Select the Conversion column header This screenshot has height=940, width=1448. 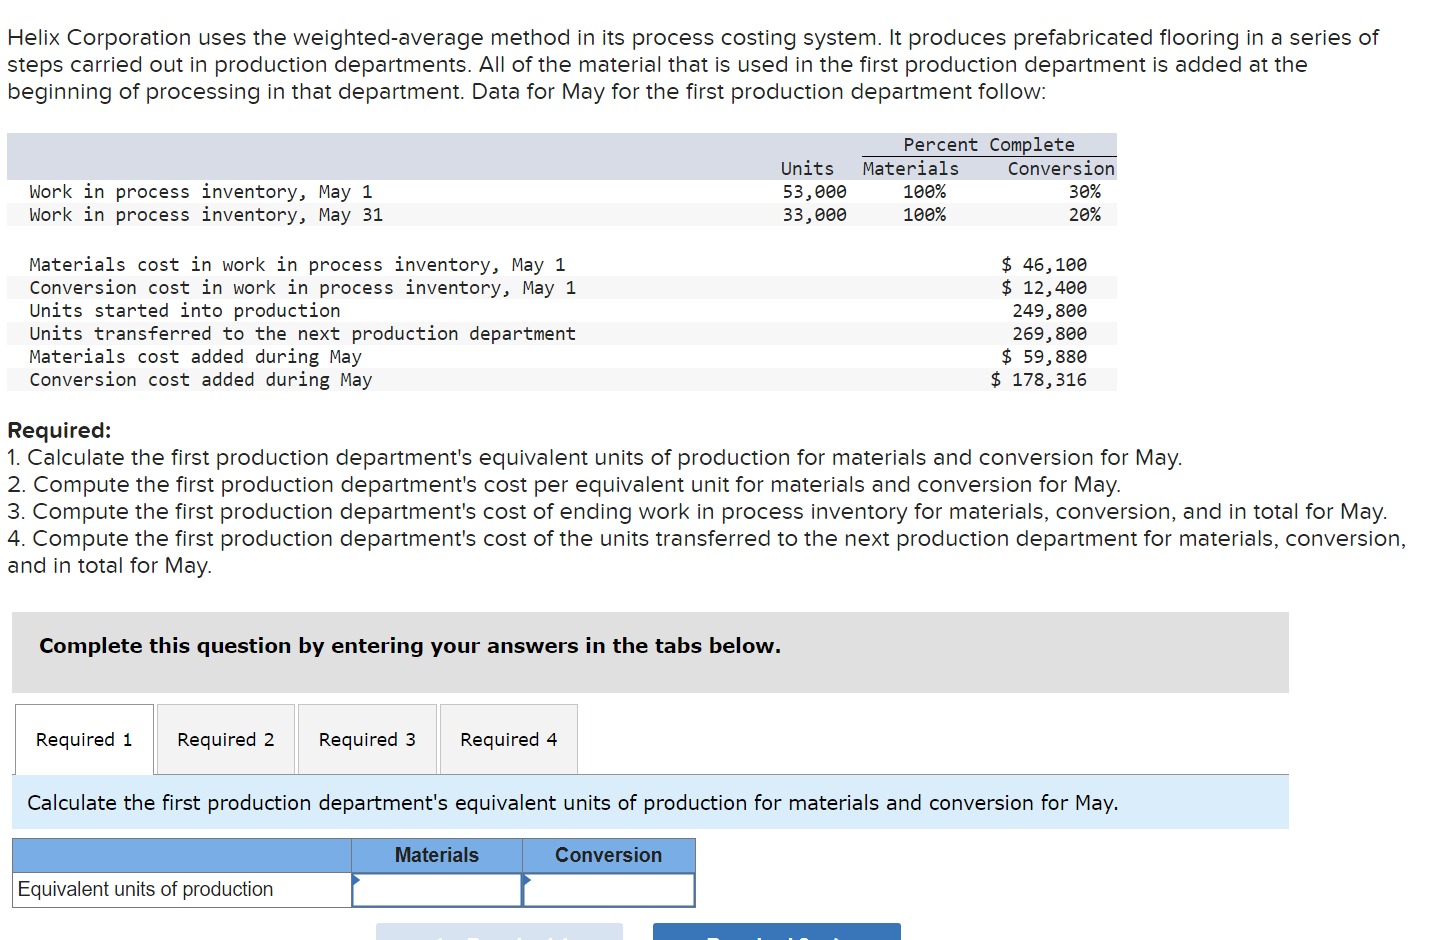608,855
